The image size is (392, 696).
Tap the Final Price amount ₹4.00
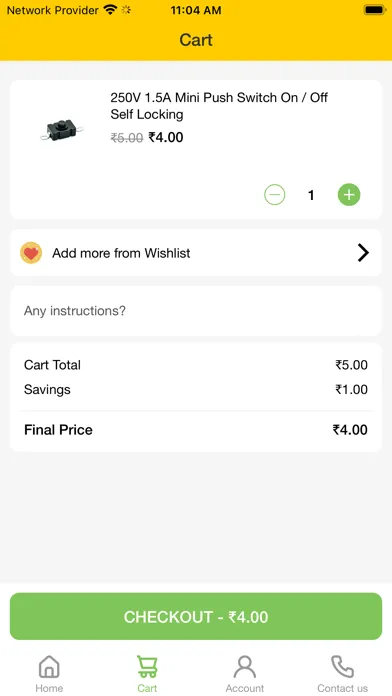(350, 430)
